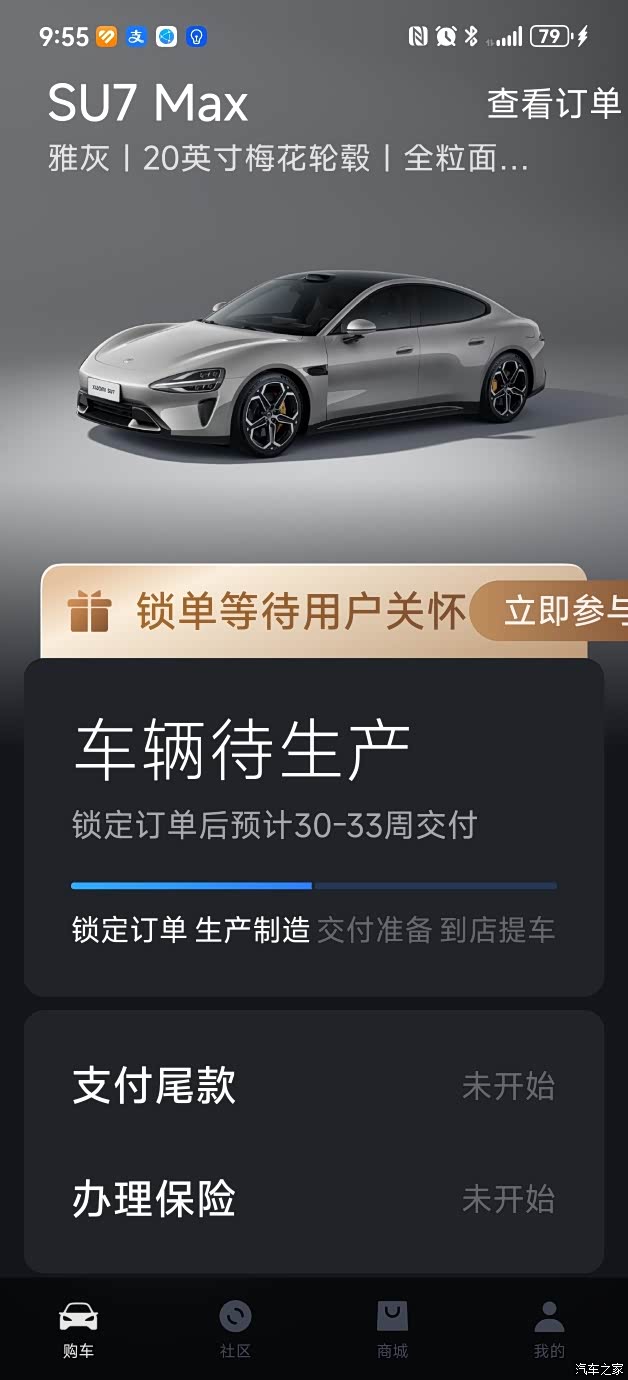Tap the 生产制造 progress stage label

pos(252,930)
